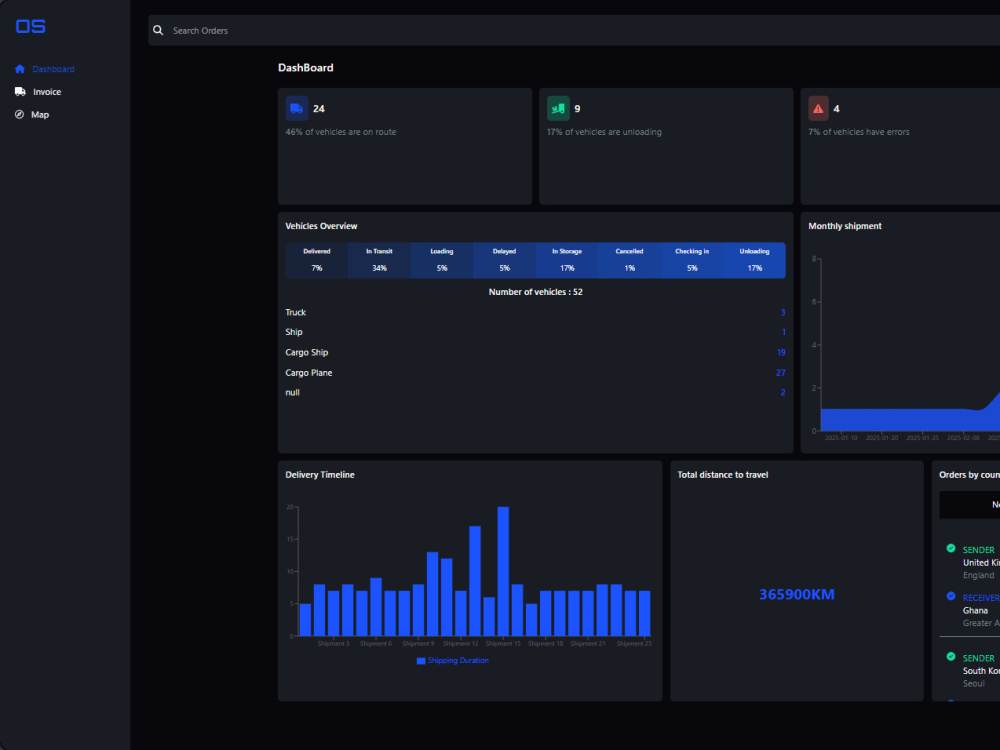Click the blue truck on-route icon

point(297,108)
